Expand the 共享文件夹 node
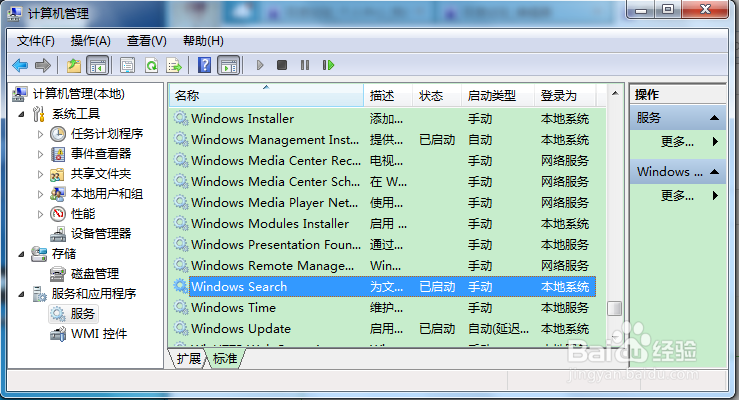Image resolution: width=739 pixels, height=400 pixels. tap(41, 174)
